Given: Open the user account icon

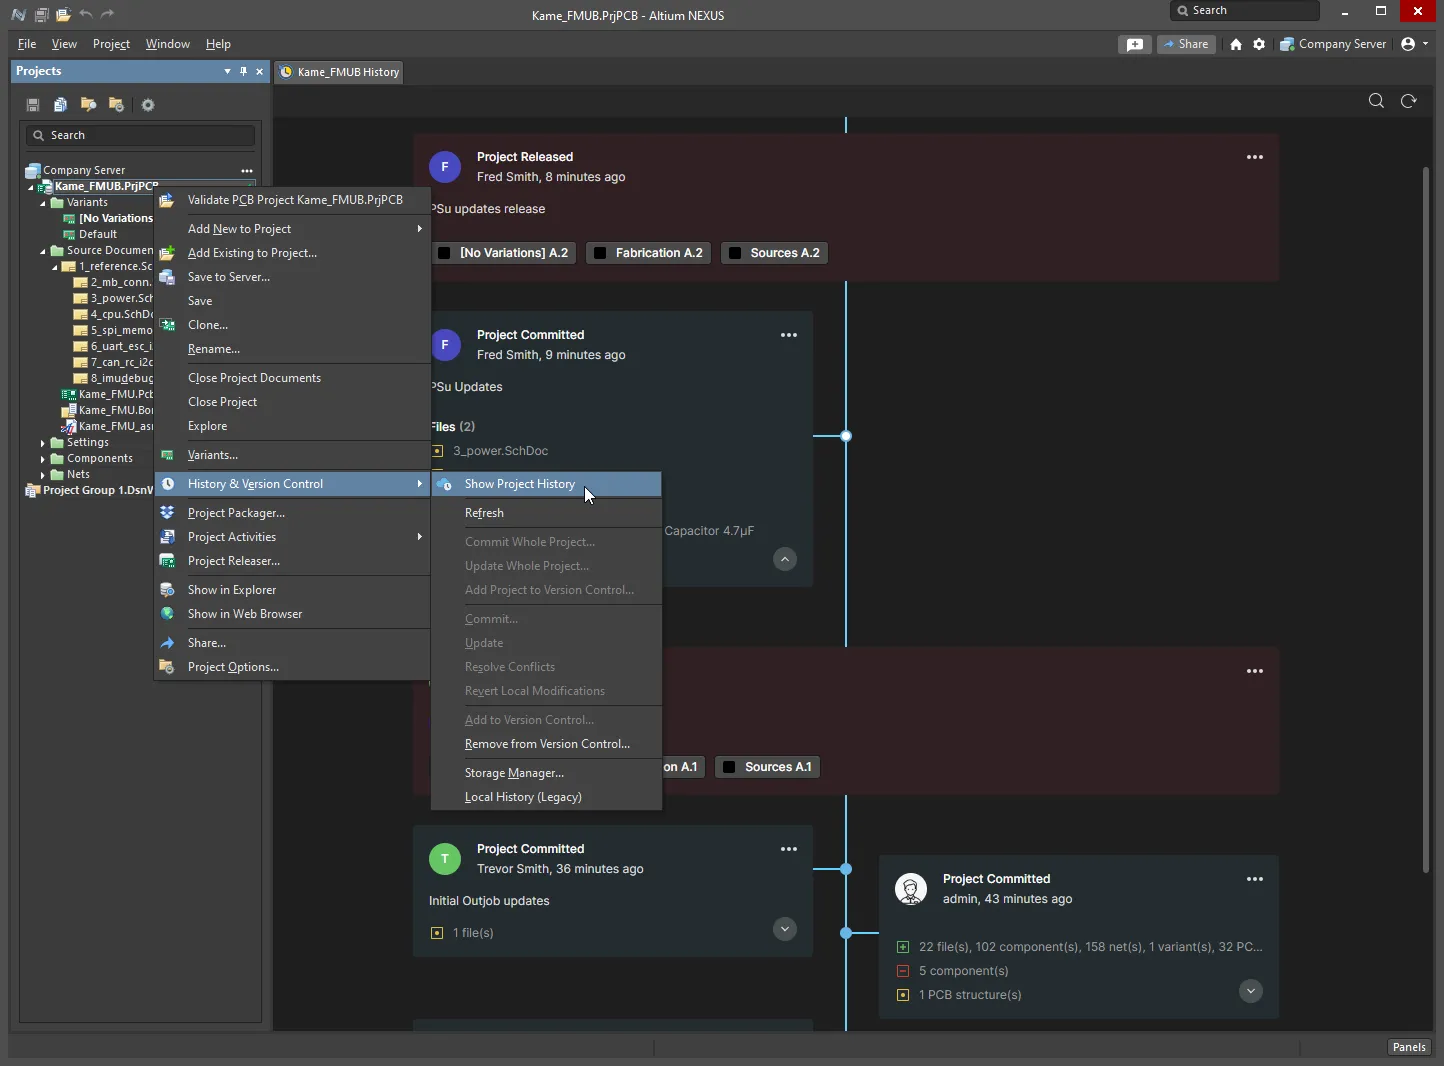Looking at the screenshot, I should pos(1408,44).
